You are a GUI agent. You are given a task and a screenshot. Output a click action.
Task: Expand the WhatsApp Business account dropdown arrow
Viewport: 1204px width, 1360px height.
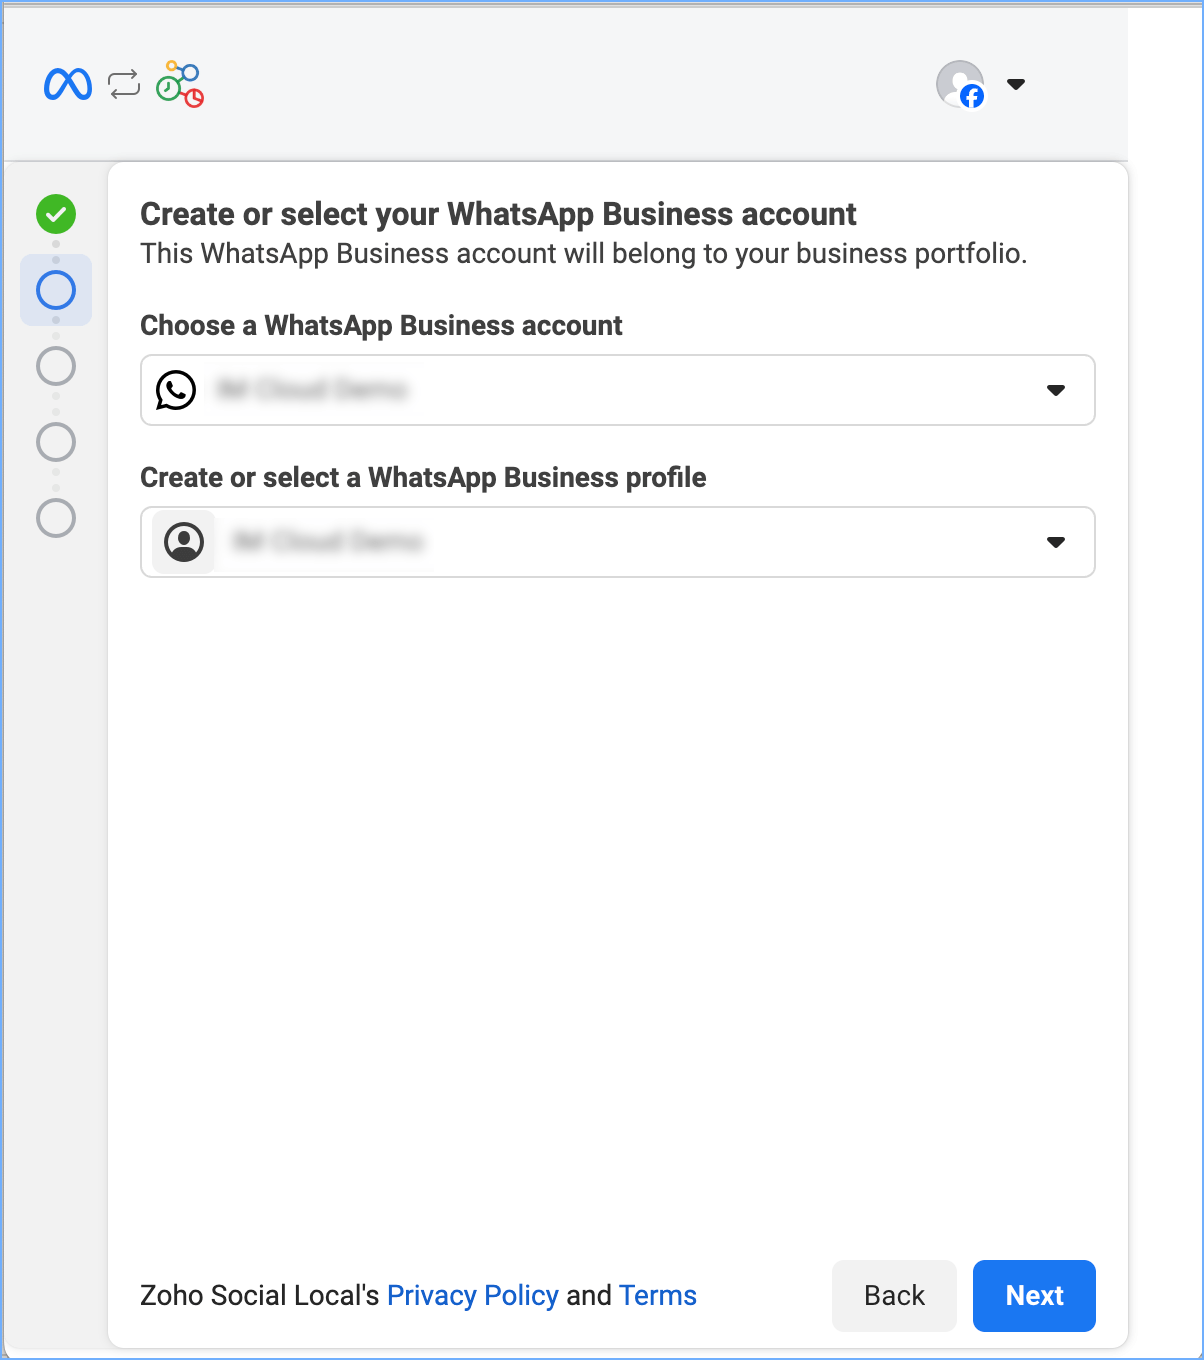pos(1056,390)
